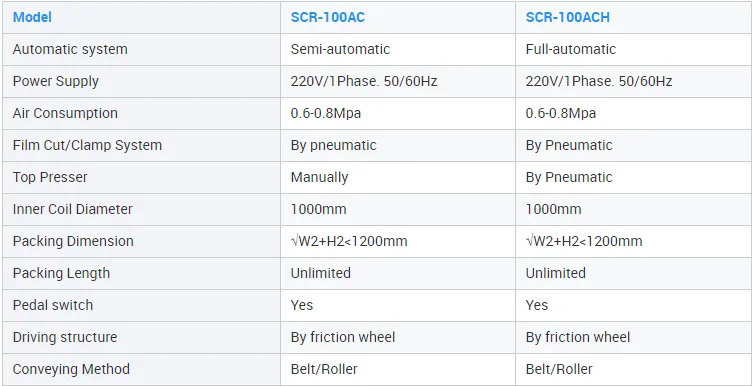Click the Packing Dimension row label
Viewport: 753px width, 386px height.
[142, 241]
